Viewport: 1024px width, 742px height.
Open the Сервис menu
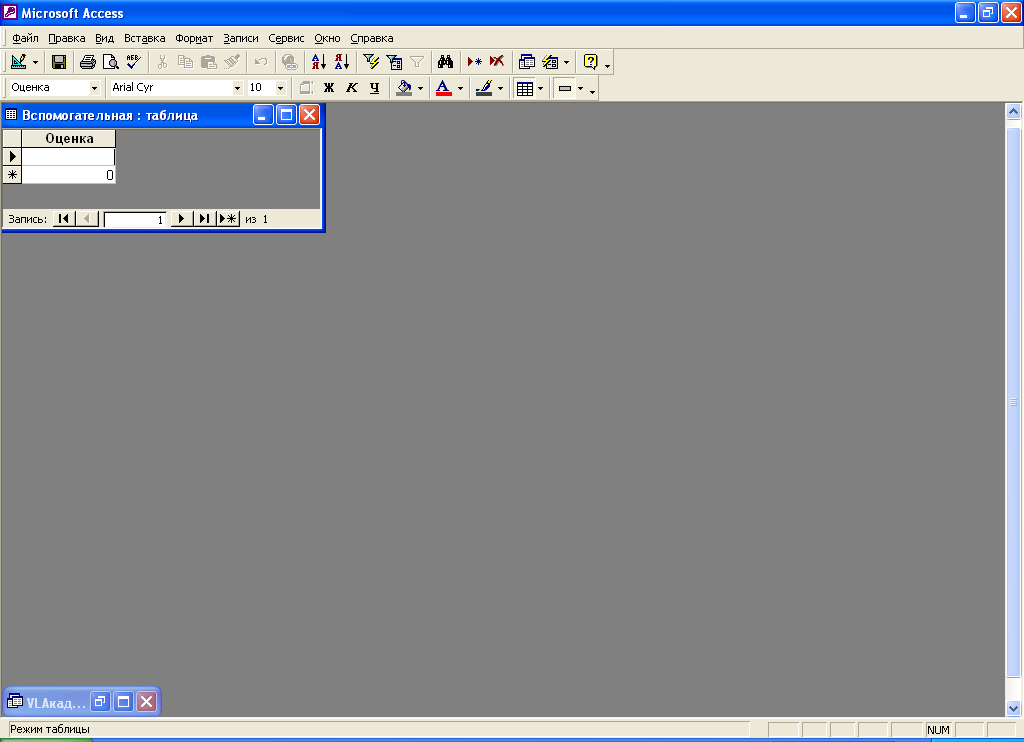pyautogui.click(x=286, y=38)
